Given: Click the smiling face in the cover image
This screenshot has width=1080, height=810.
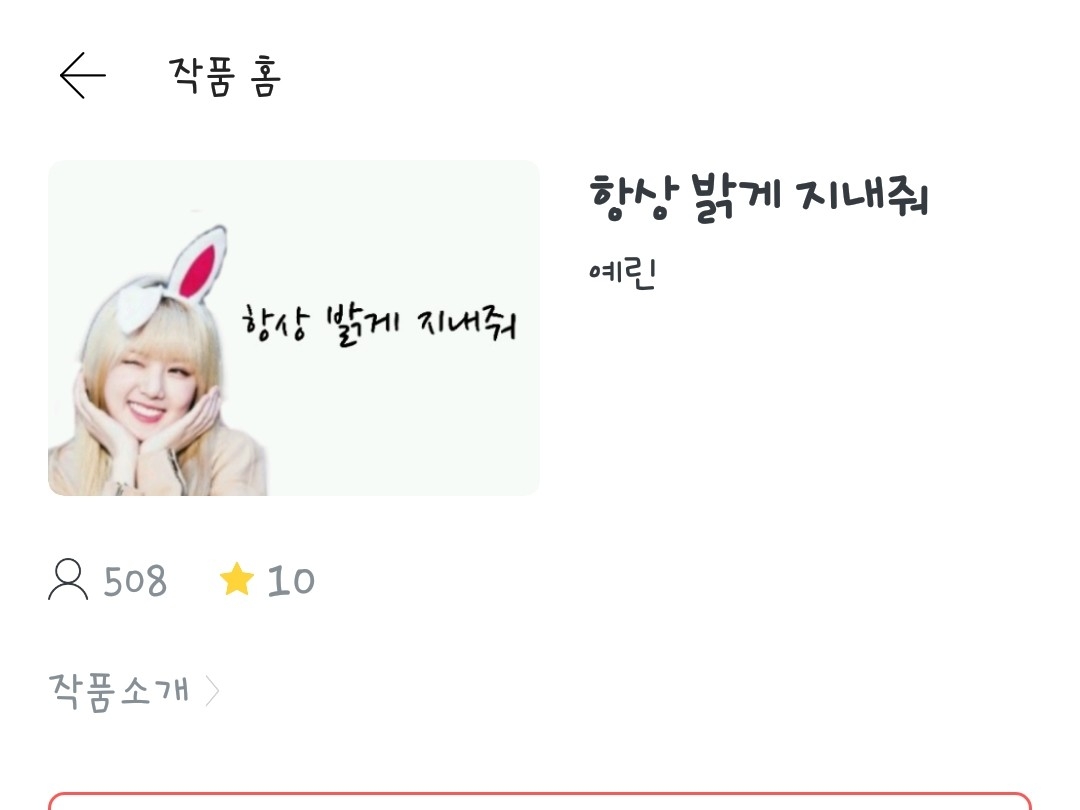Looking at the screenshot, I should click(x=146, y=386).
